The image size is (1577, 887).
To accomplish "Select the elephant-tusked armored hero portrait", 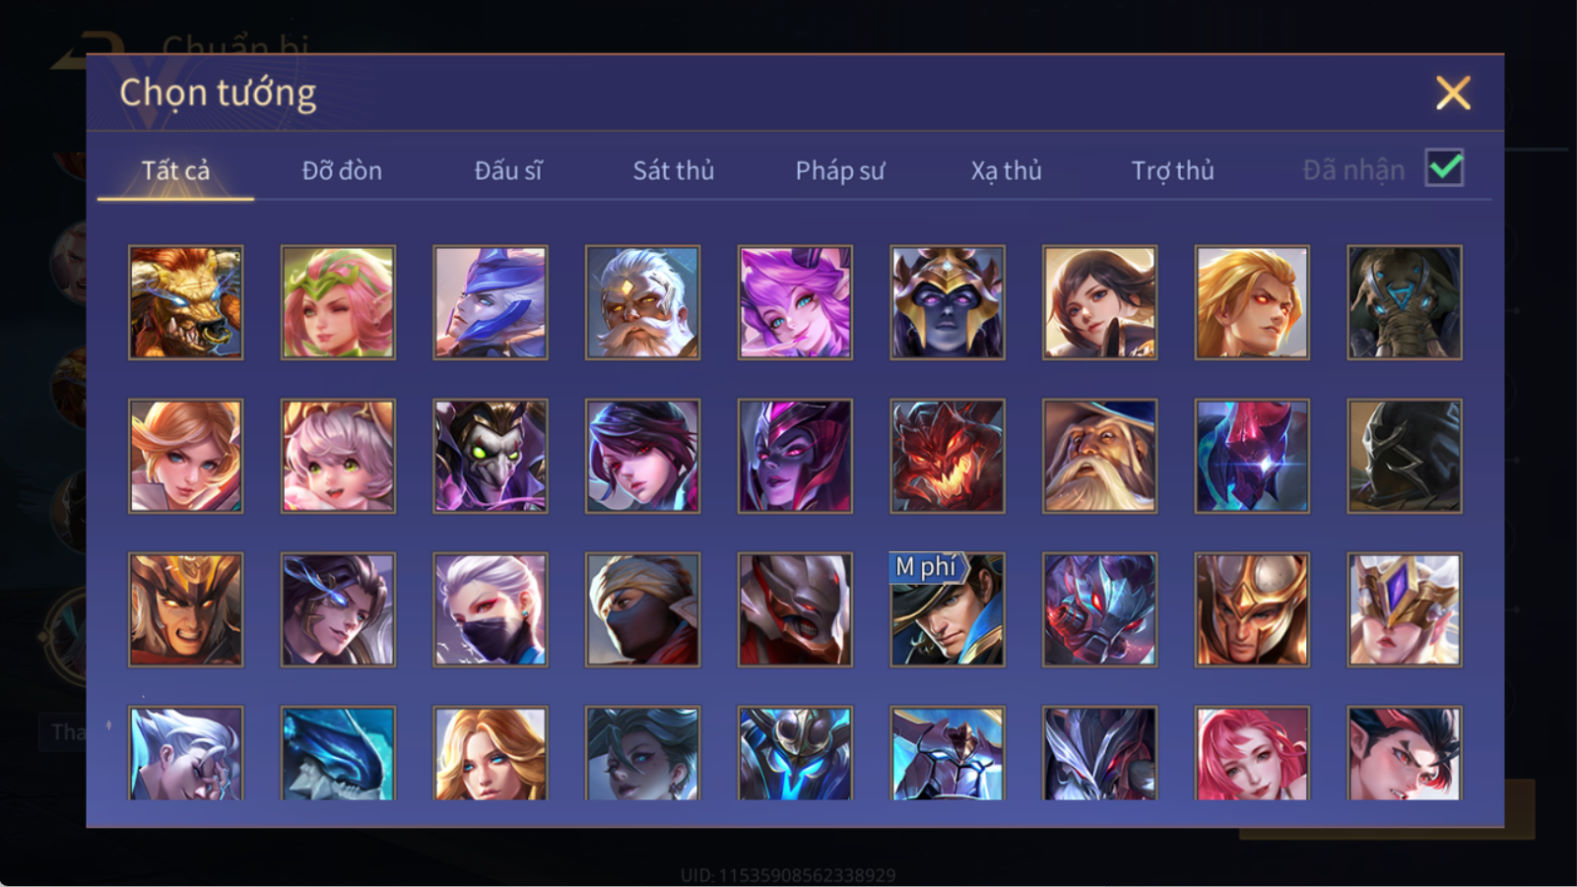I will click(x=1404, y=302).
